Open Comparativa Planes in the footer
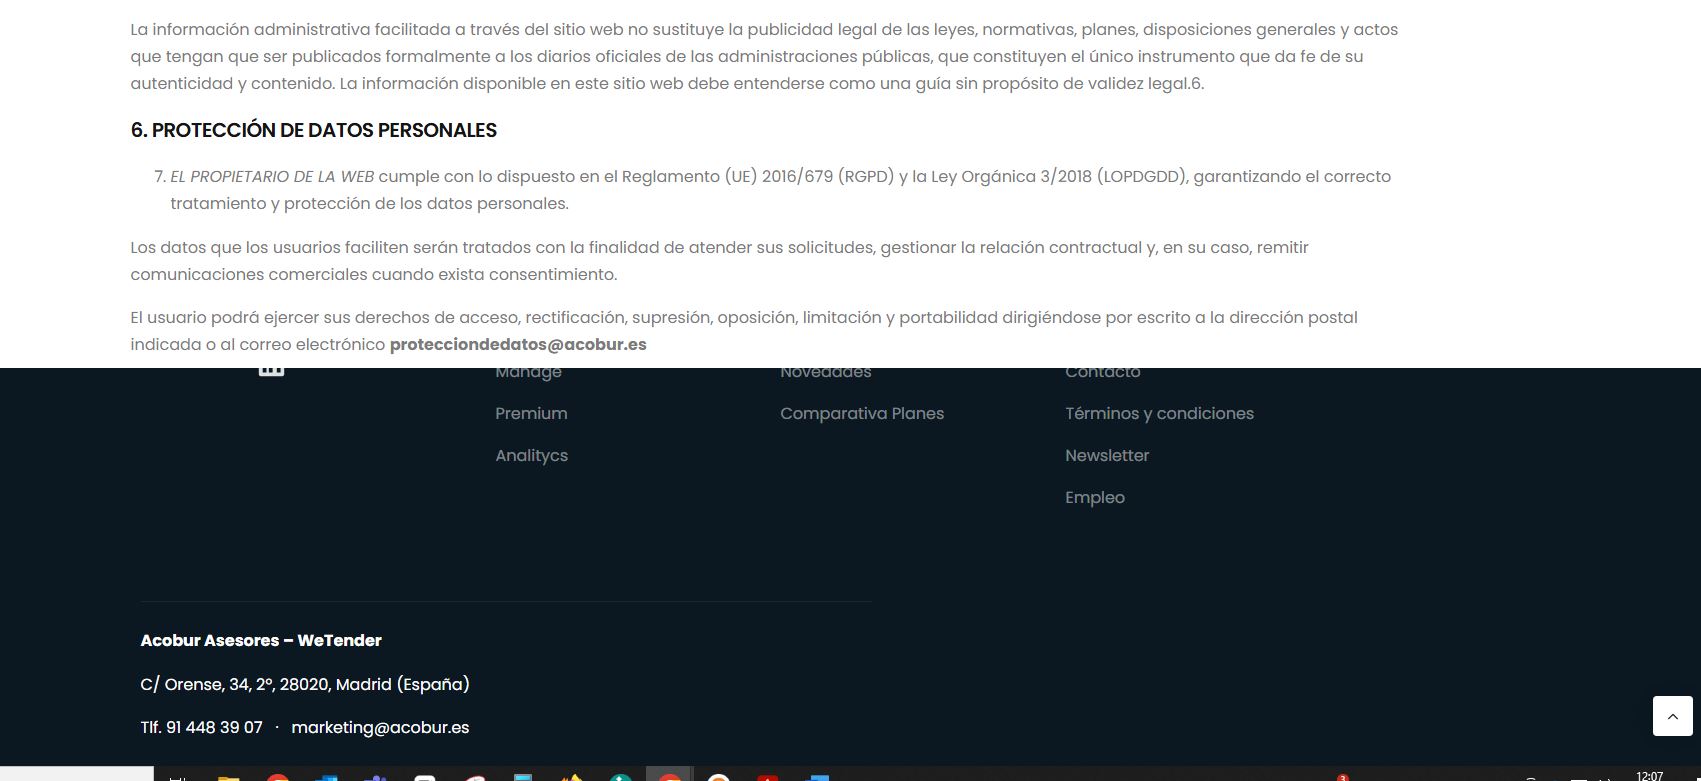Viewport: 1701px width, 781px height. (x=861, y=413)
